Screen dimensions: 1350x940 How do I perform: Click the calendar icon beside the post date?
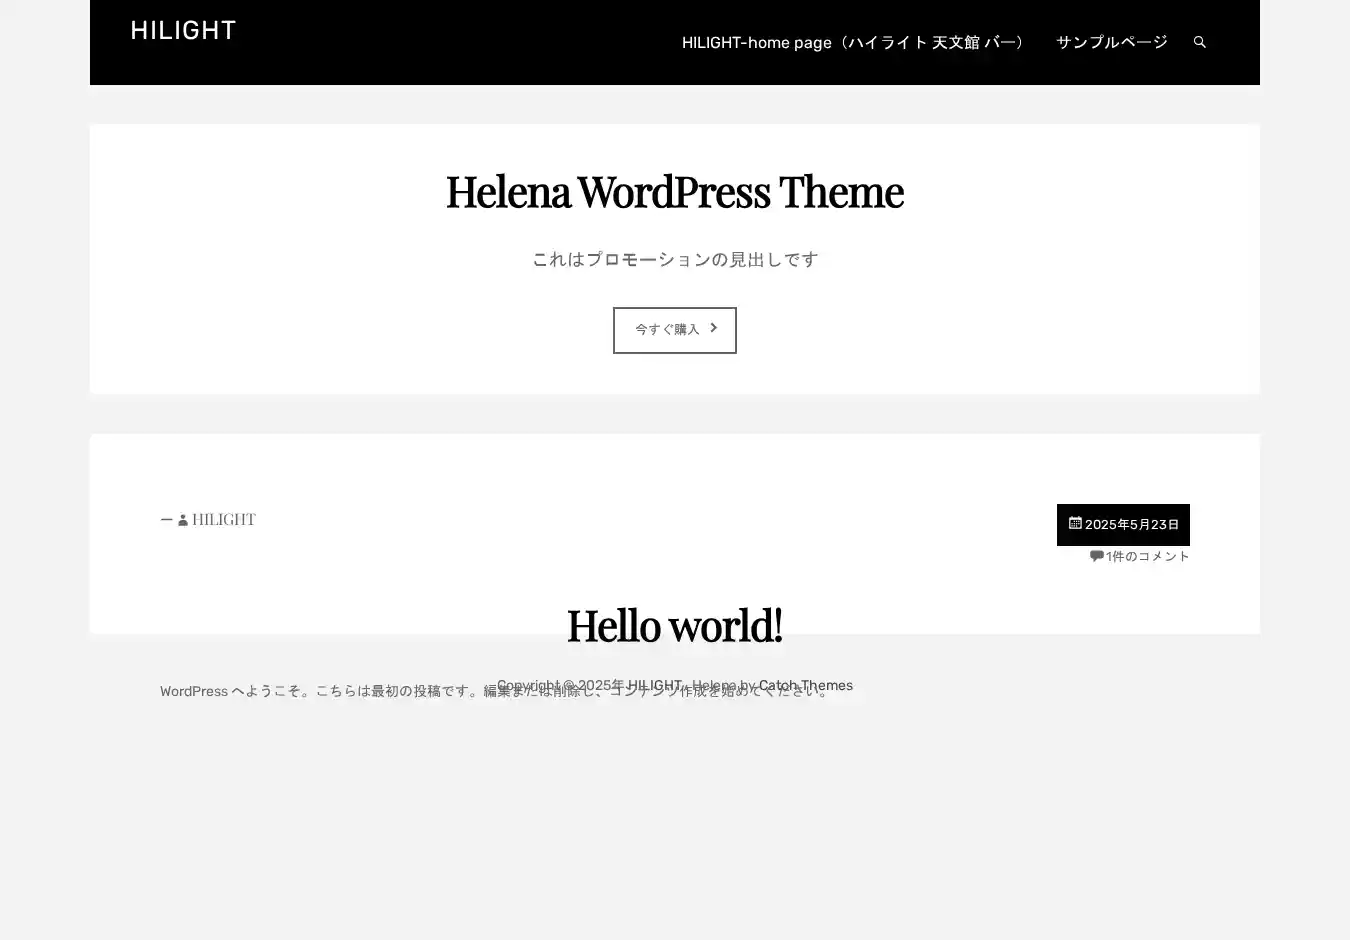point(1075,523)
